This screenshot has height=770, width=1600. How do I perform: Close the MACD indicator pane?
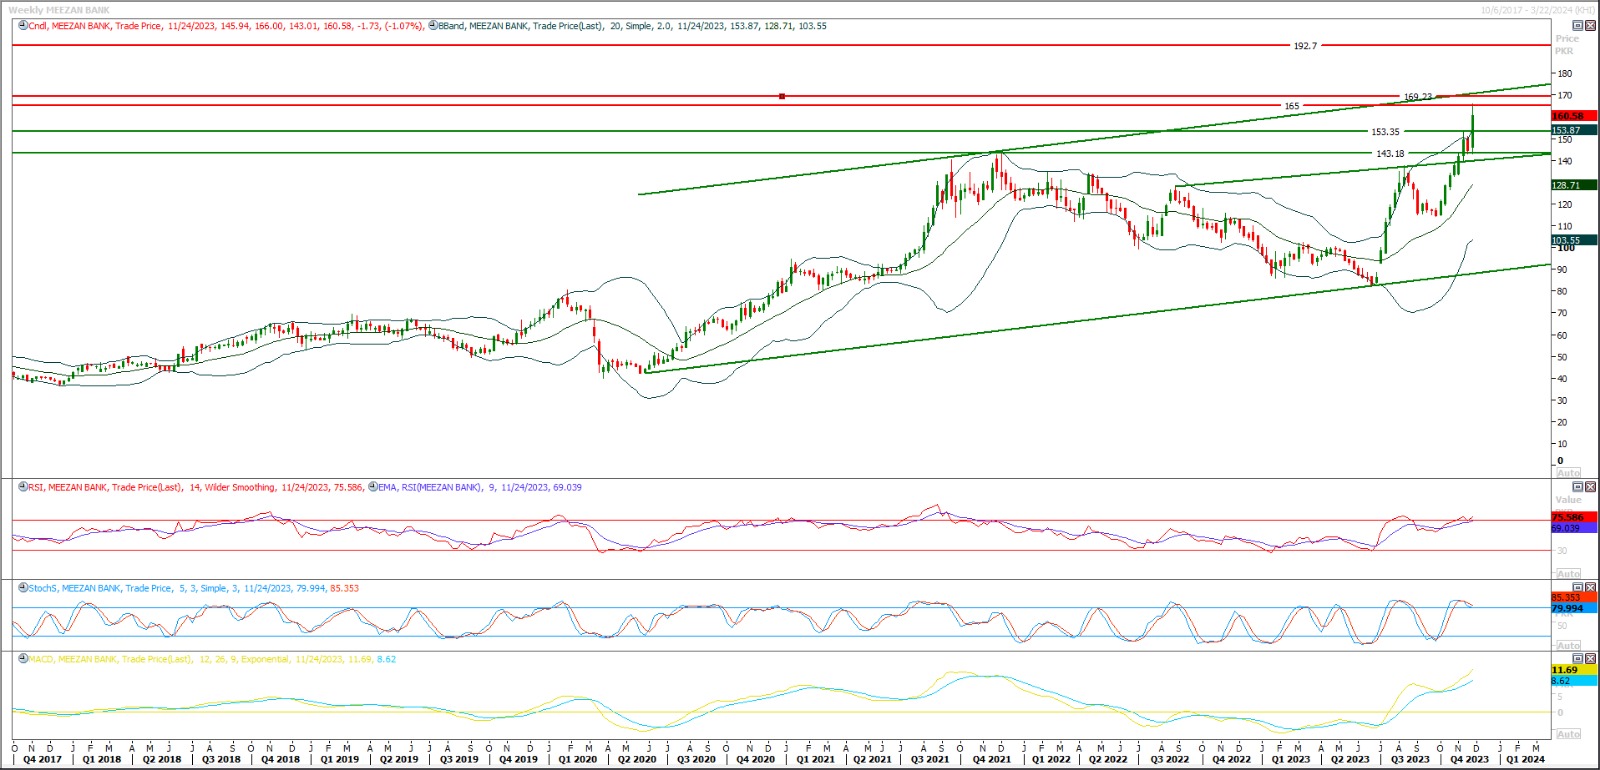[1590, 659]
